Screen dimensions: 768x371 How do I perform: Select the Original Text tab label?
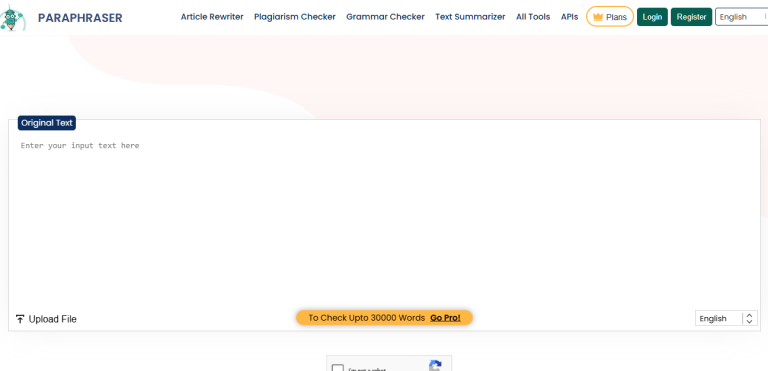(47, 123)
